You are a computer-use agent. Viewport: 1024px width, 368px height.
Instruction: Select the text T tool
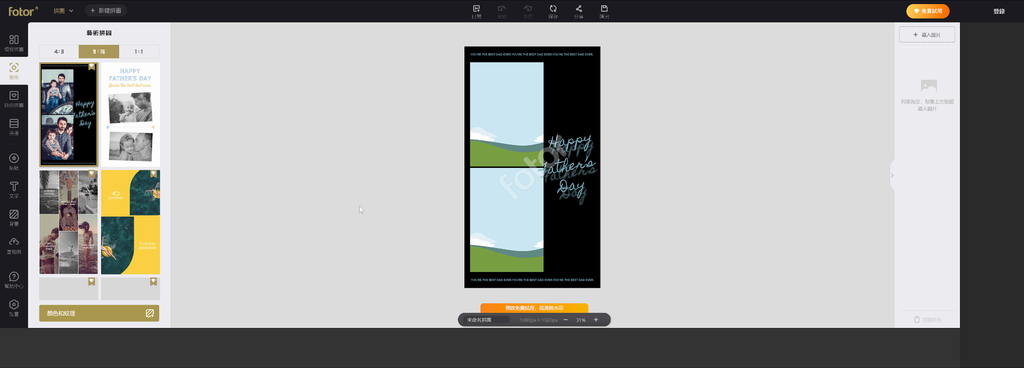(14, 189)
